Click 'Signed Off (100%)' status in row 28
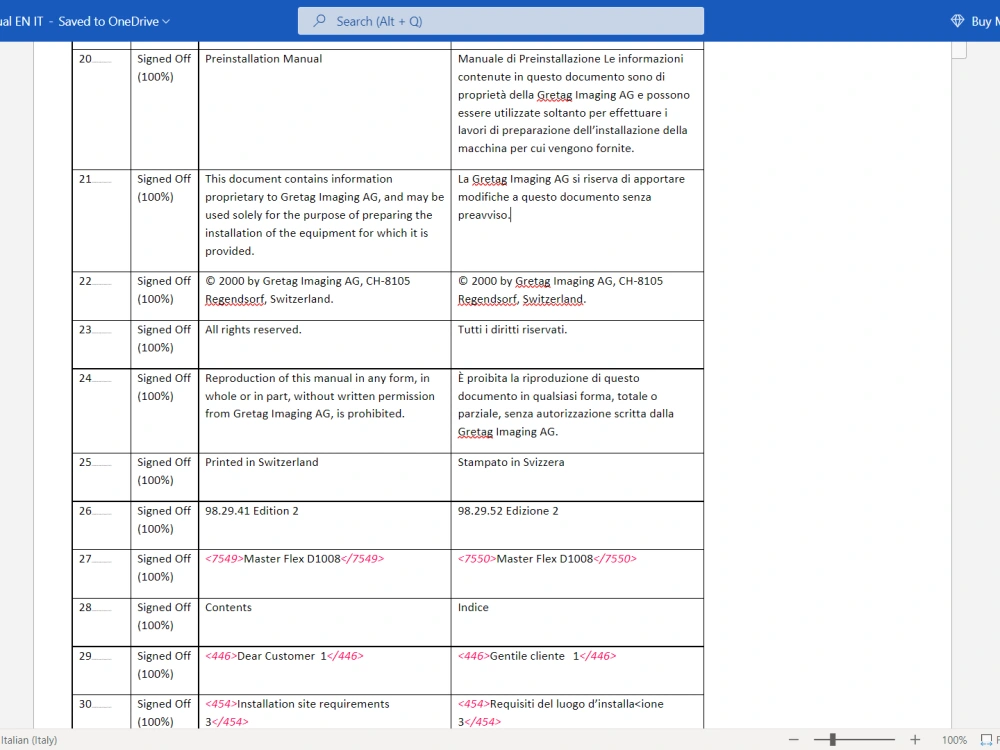Viewport: 1000px width, 750px height. point(164,617)
